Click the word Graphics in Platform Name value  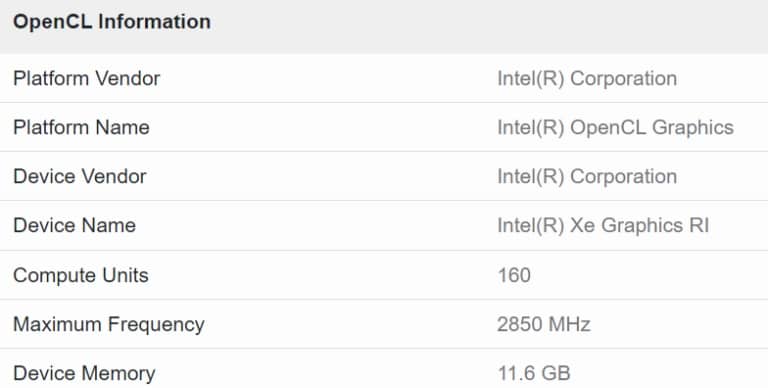click(x=693, y=128)
